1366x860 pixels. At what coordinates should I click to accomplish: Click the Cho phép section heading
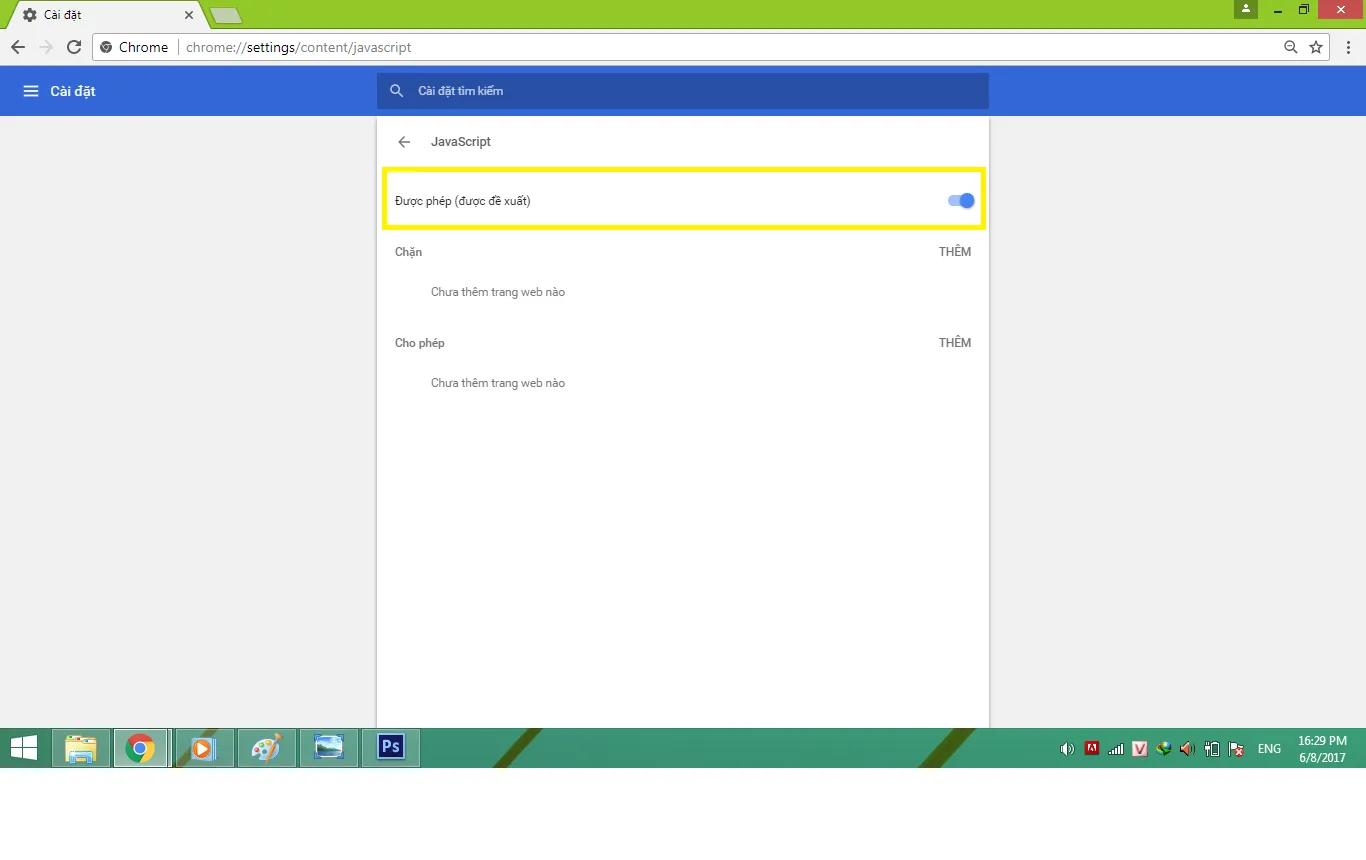point(420,343)
